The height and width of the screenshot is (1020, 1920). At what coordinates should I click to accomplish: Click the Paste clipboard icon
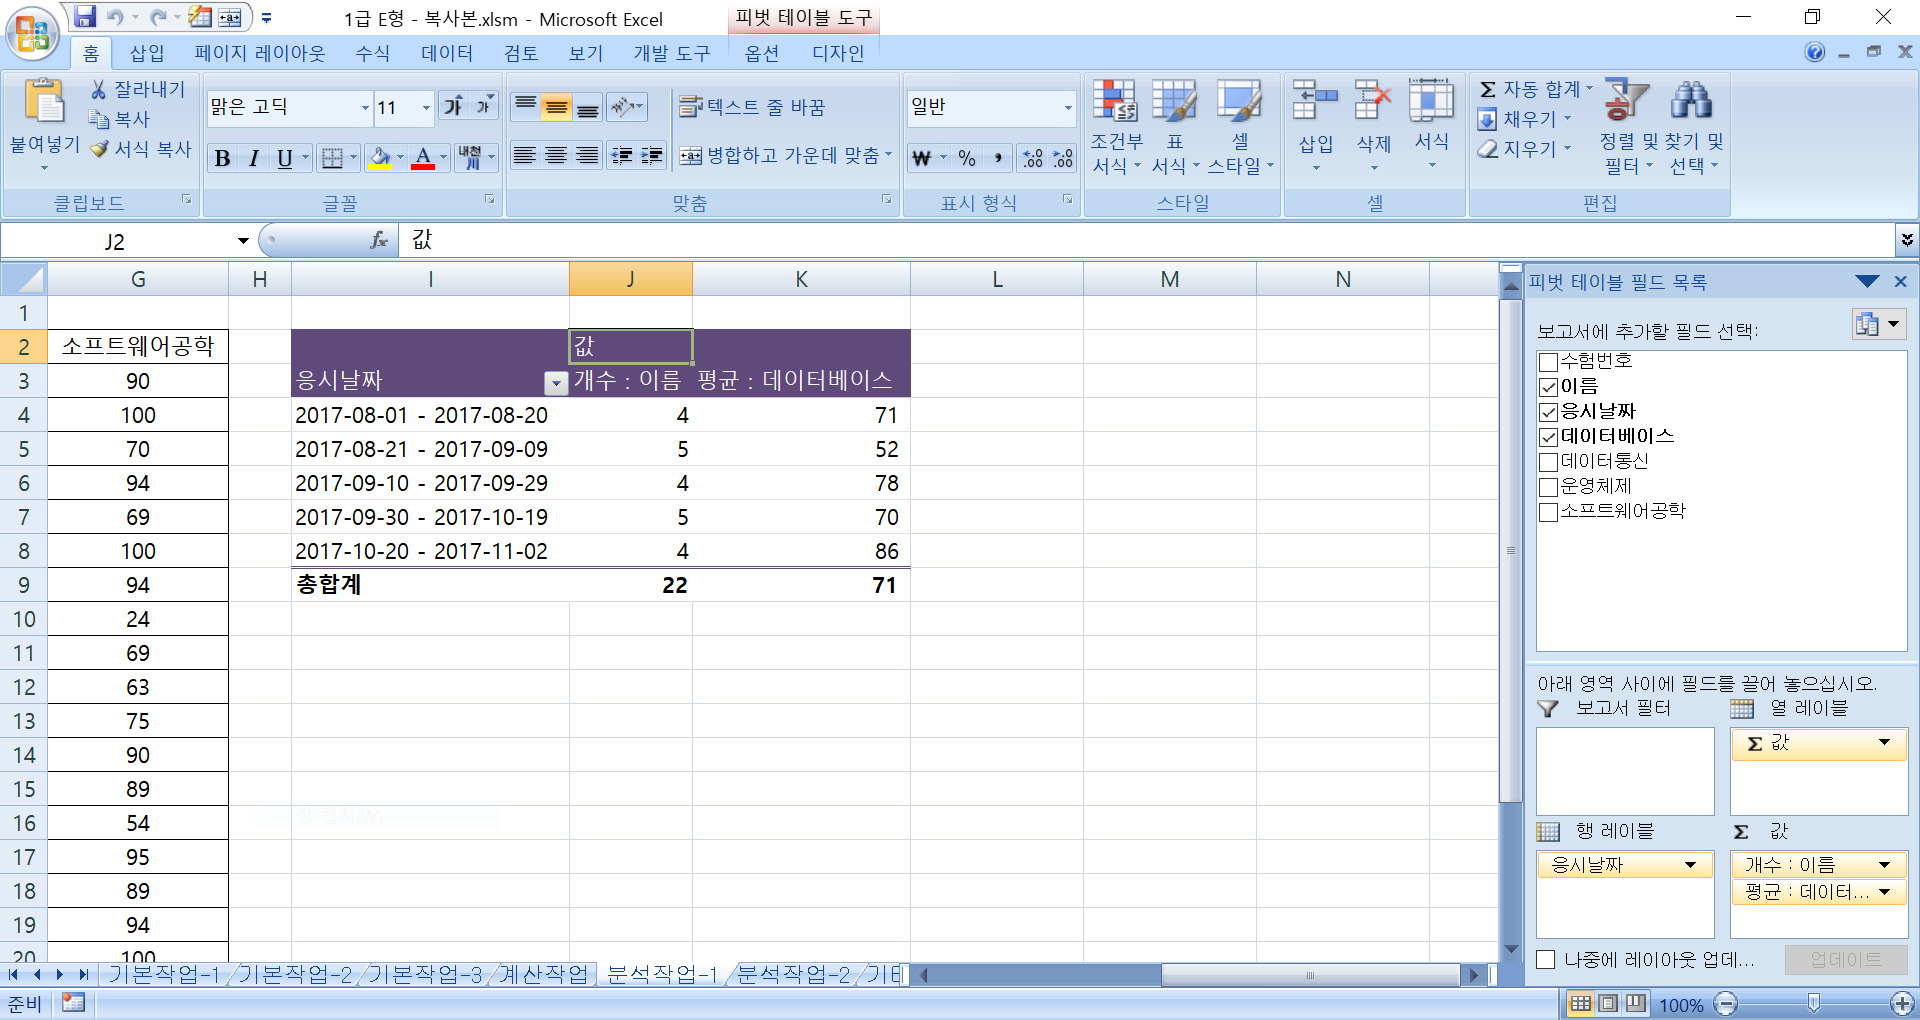tap(43, 103)
